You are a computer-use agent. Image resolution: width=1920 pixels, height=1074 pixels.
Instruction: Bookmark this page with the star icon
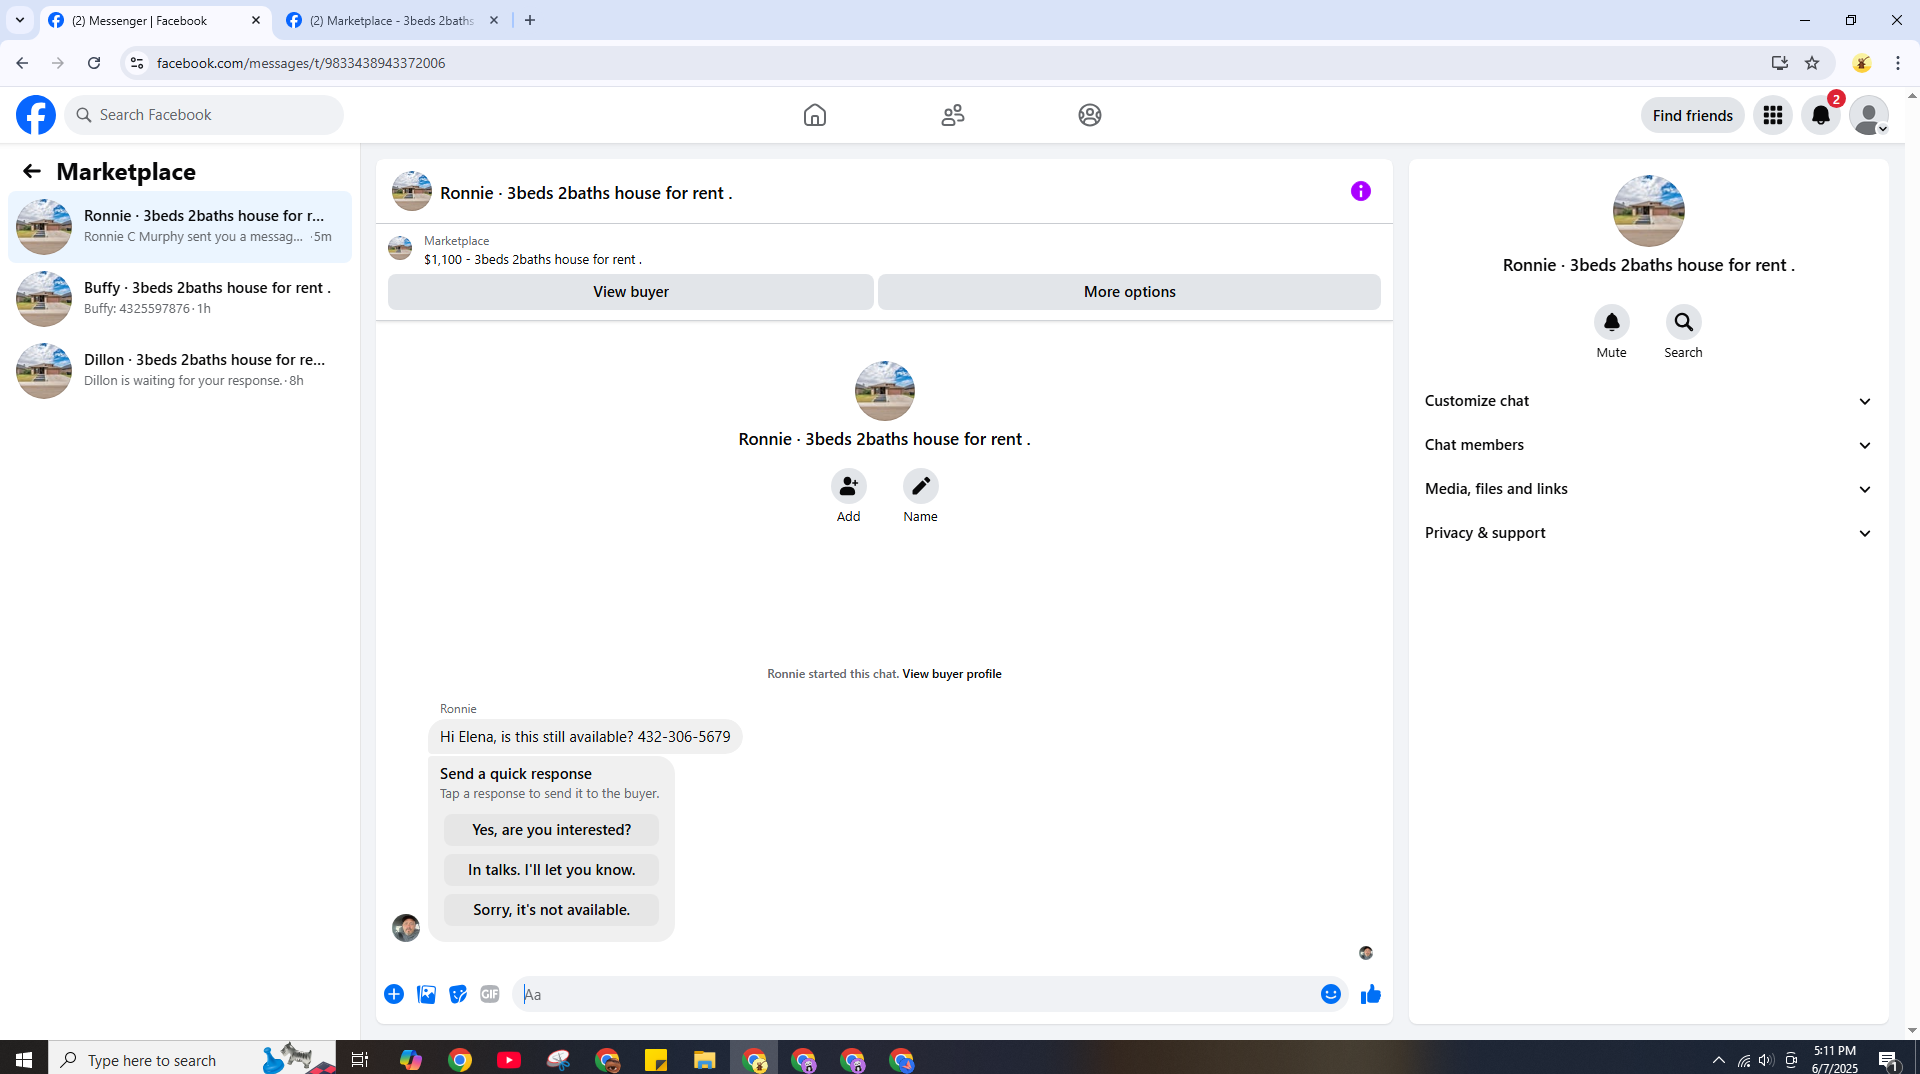(1812, 63)
